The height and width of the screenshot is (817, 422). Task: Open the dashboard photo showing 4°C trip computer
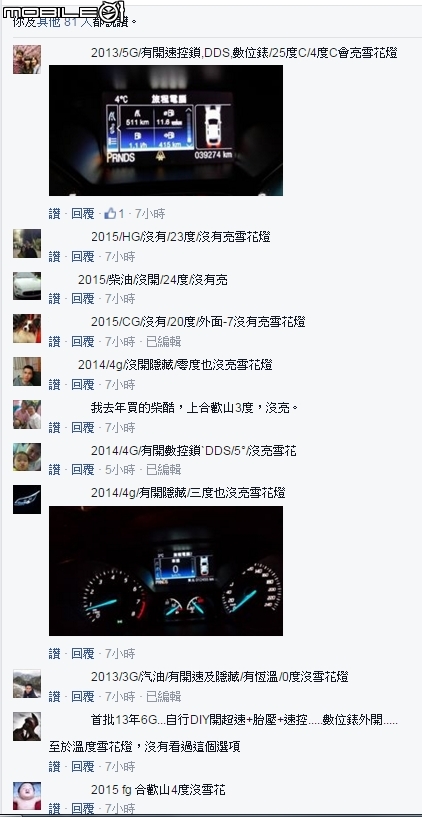pyautogui.click(x=166, y=130)
